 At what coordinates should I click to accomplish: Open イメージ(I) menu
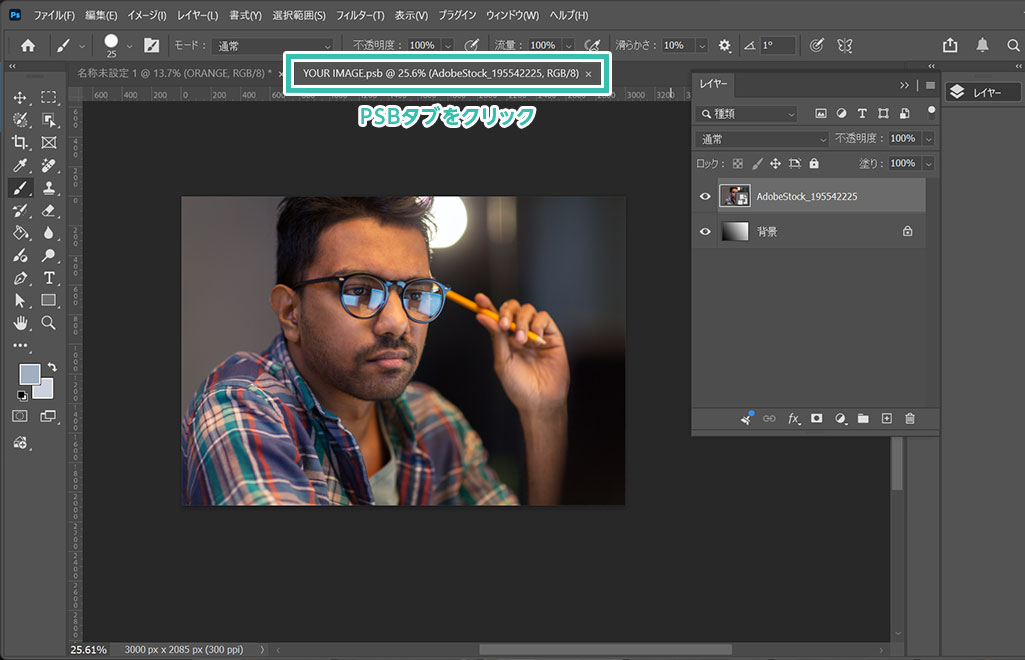[x=146, y=15]
